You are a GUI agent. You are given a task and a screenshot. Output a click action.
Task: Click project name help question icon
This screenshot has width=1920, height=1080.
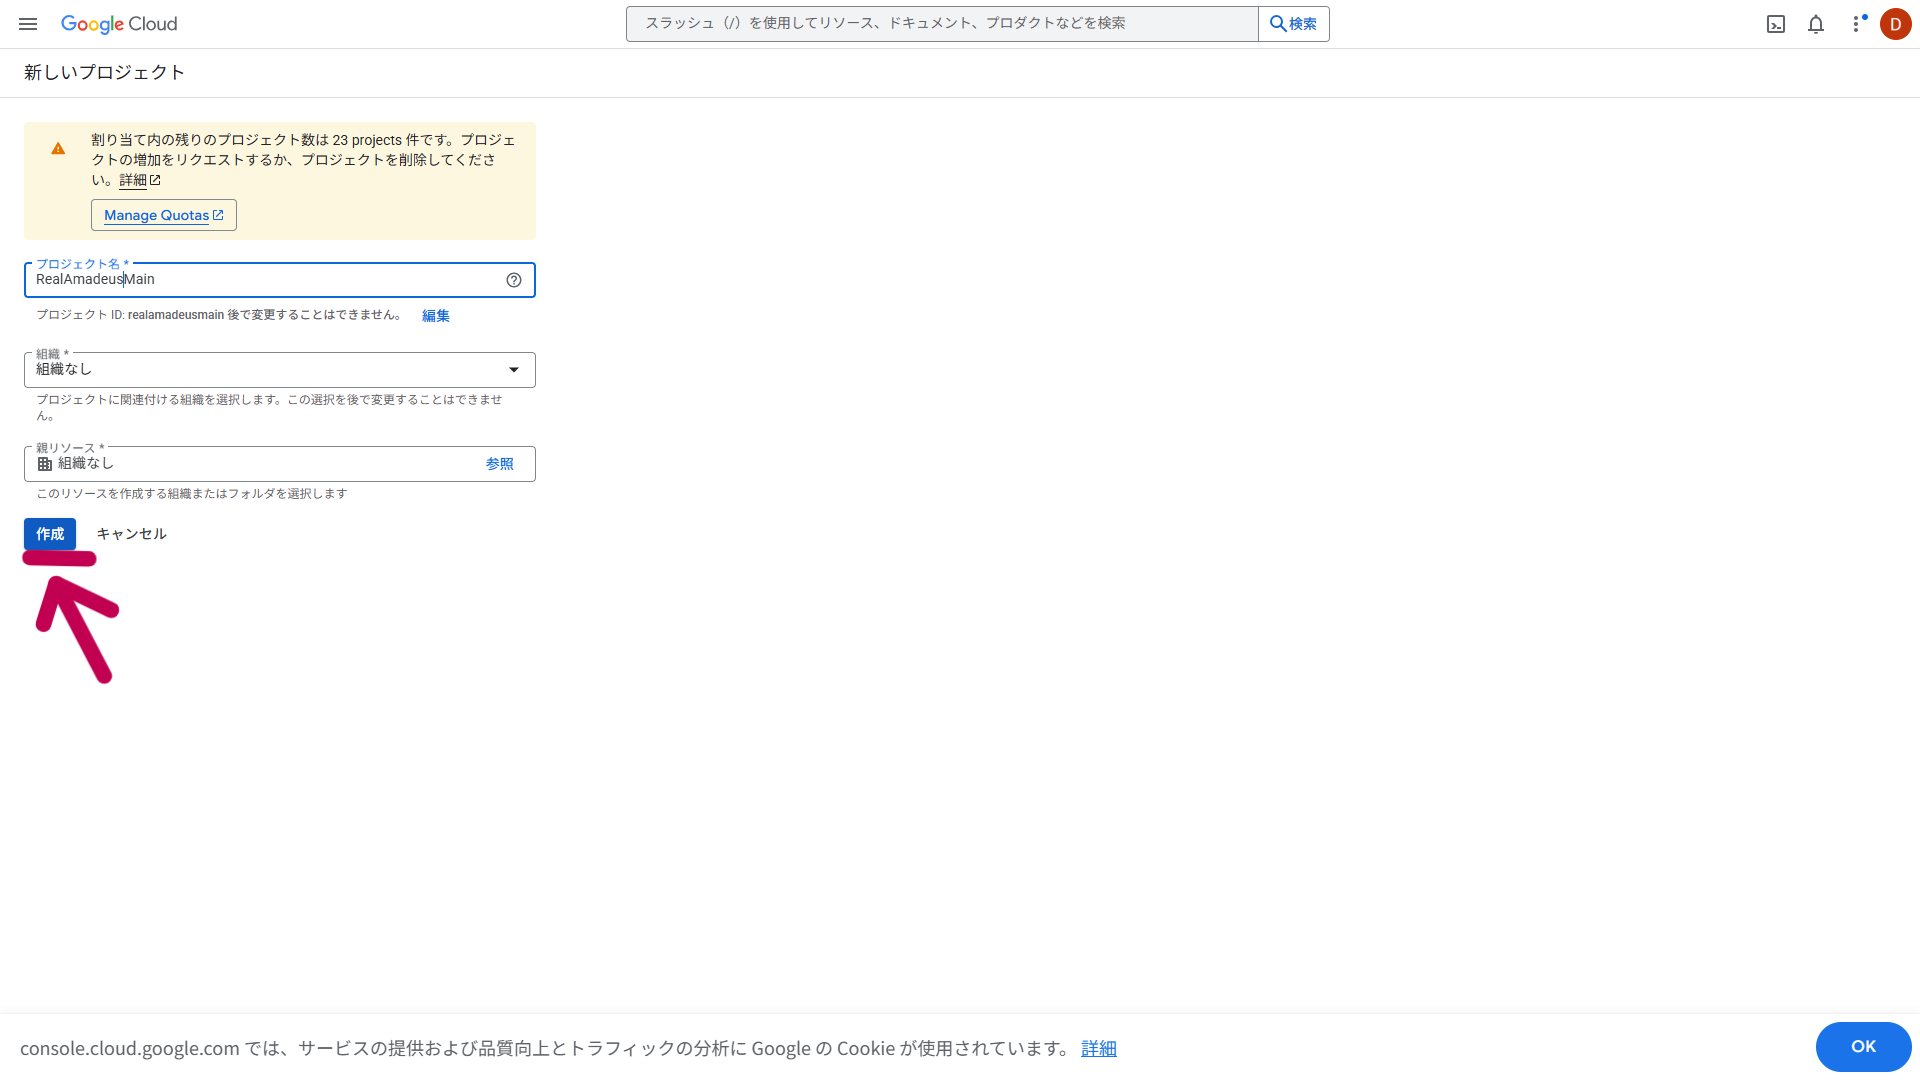(514, 280)
